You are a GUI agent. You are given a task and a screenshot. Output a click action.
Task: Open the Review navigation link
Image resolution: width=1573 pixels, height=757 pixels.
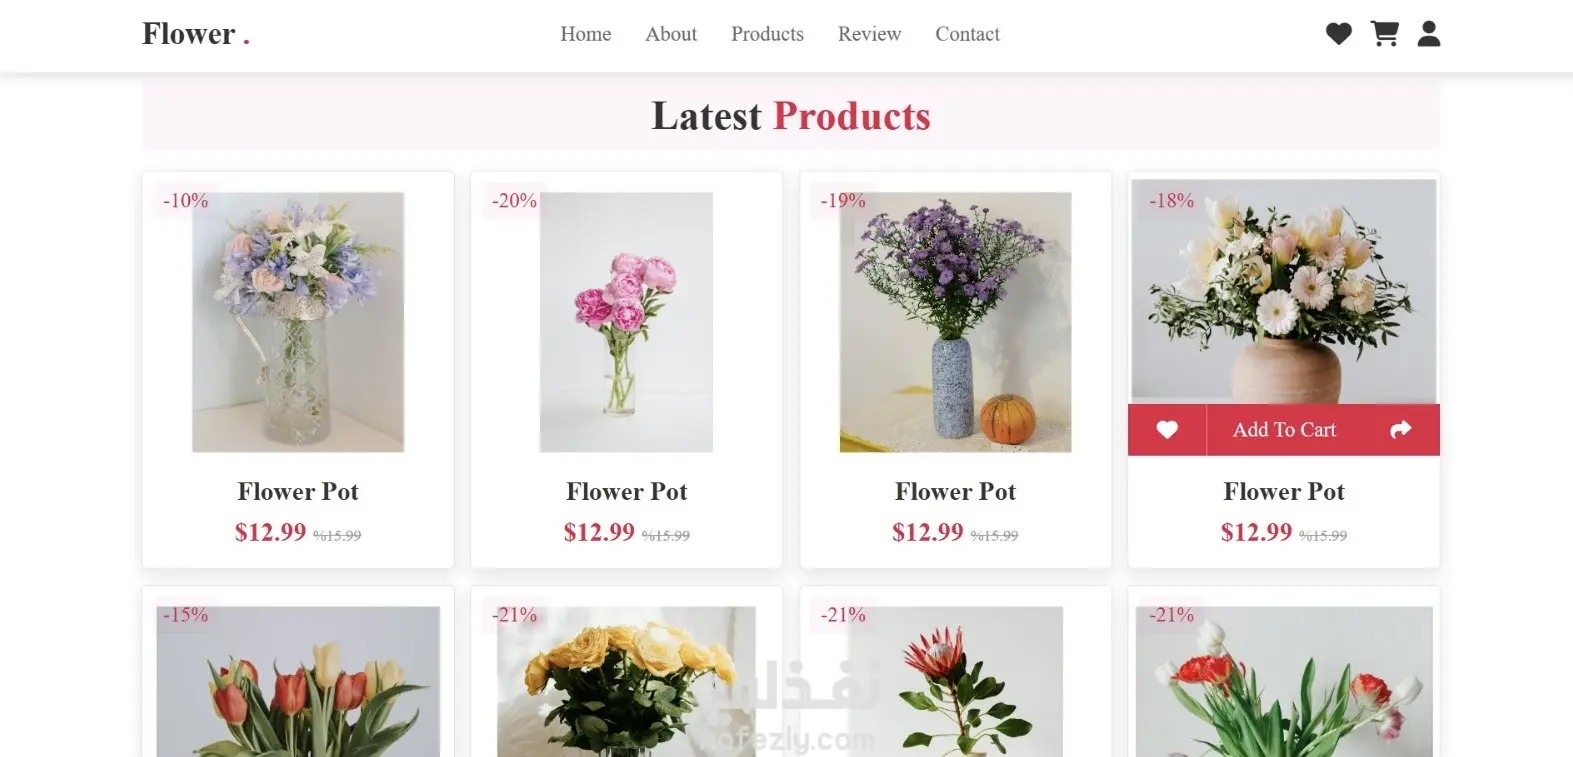[869, 34]
